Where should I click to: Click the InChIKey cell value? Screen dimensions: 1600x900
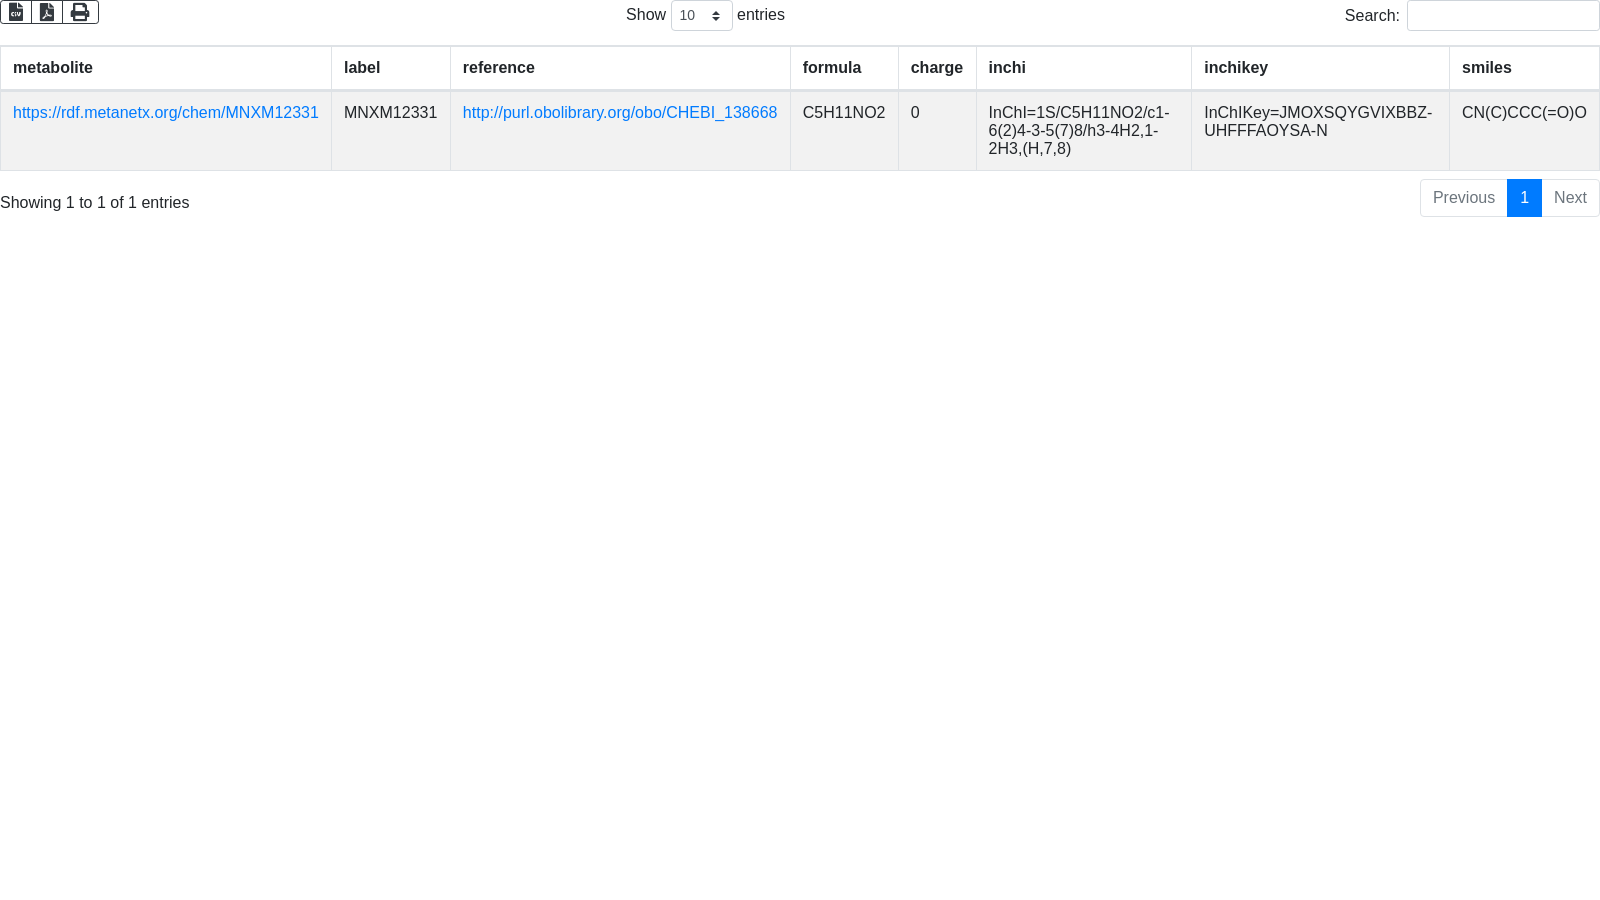(1317, 122)
